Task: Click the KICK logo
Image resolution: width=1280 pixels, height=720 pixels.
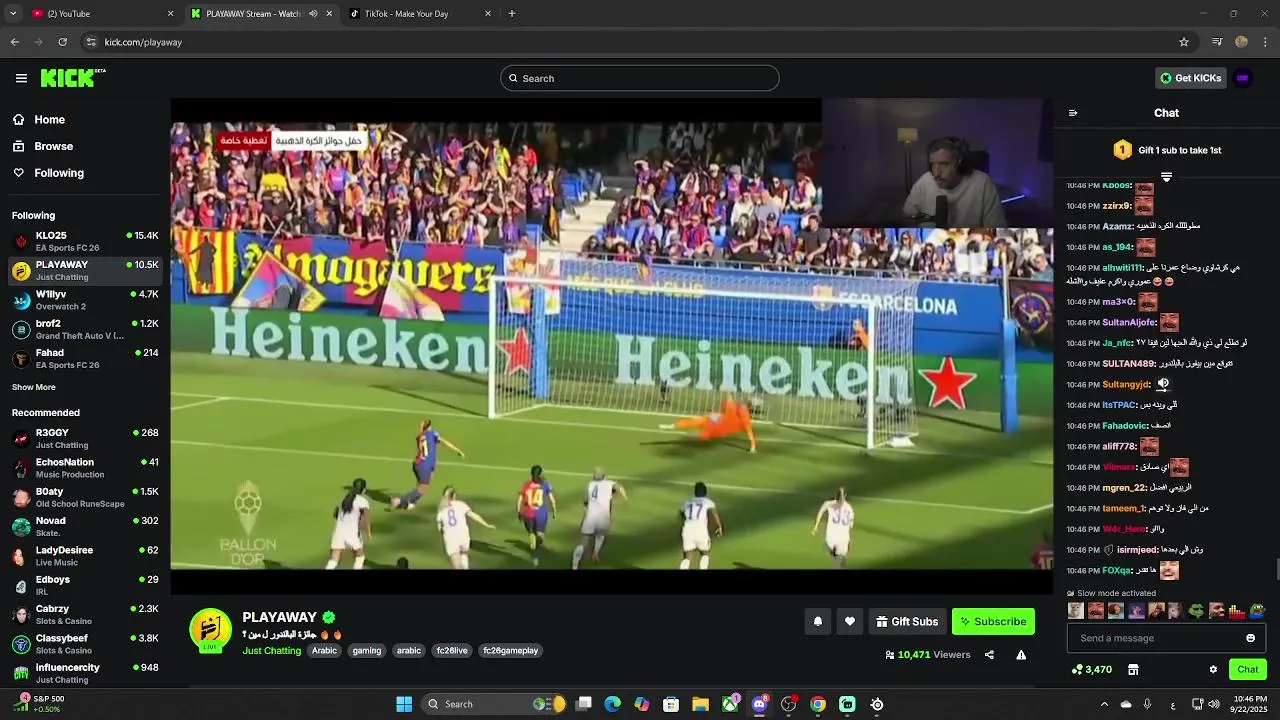Action: point(72,78)
